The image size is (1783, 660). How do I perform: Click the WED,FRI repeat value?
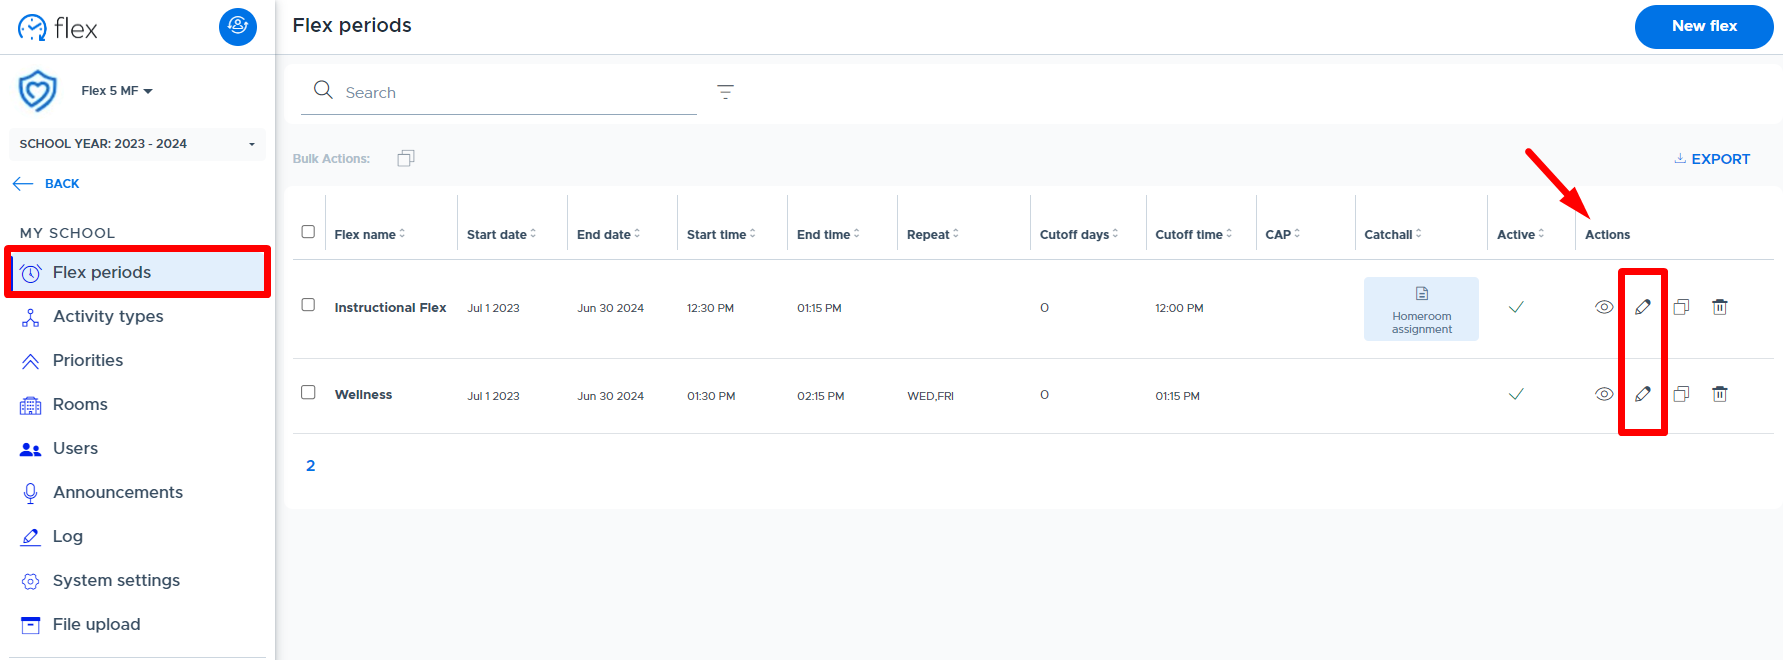930,396
